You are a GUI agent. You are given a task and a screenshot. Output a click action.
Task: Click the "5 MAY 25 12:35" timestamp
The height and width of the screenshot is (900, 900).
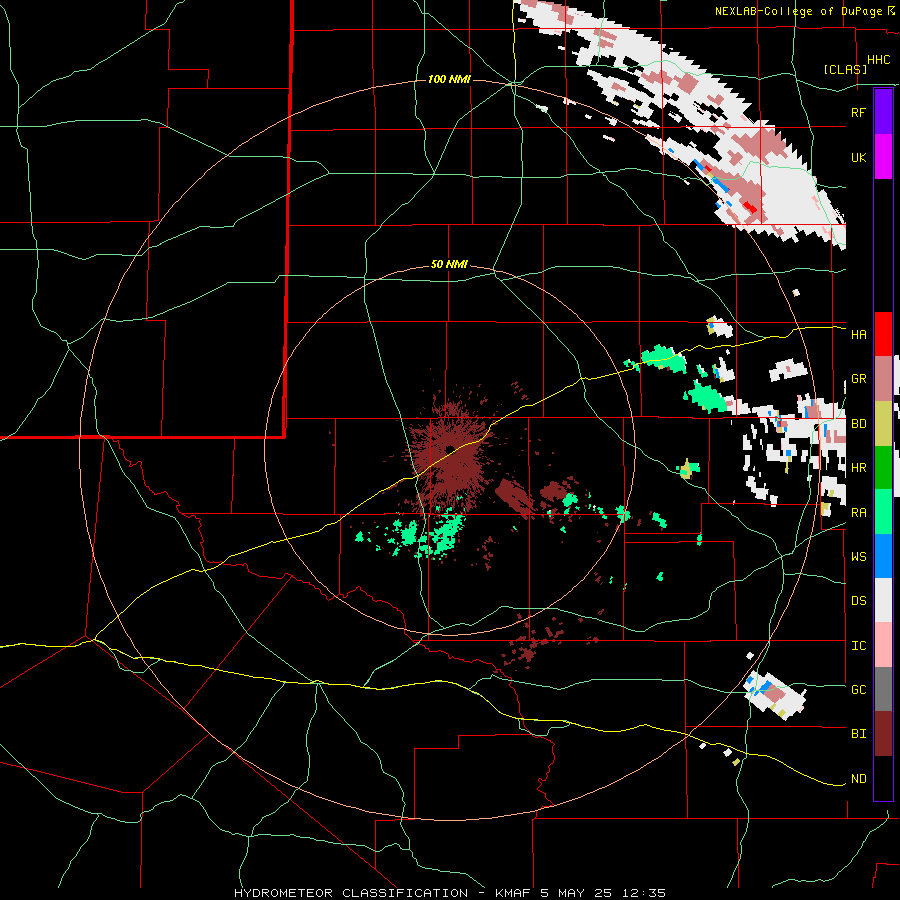(x=603, y=893)
